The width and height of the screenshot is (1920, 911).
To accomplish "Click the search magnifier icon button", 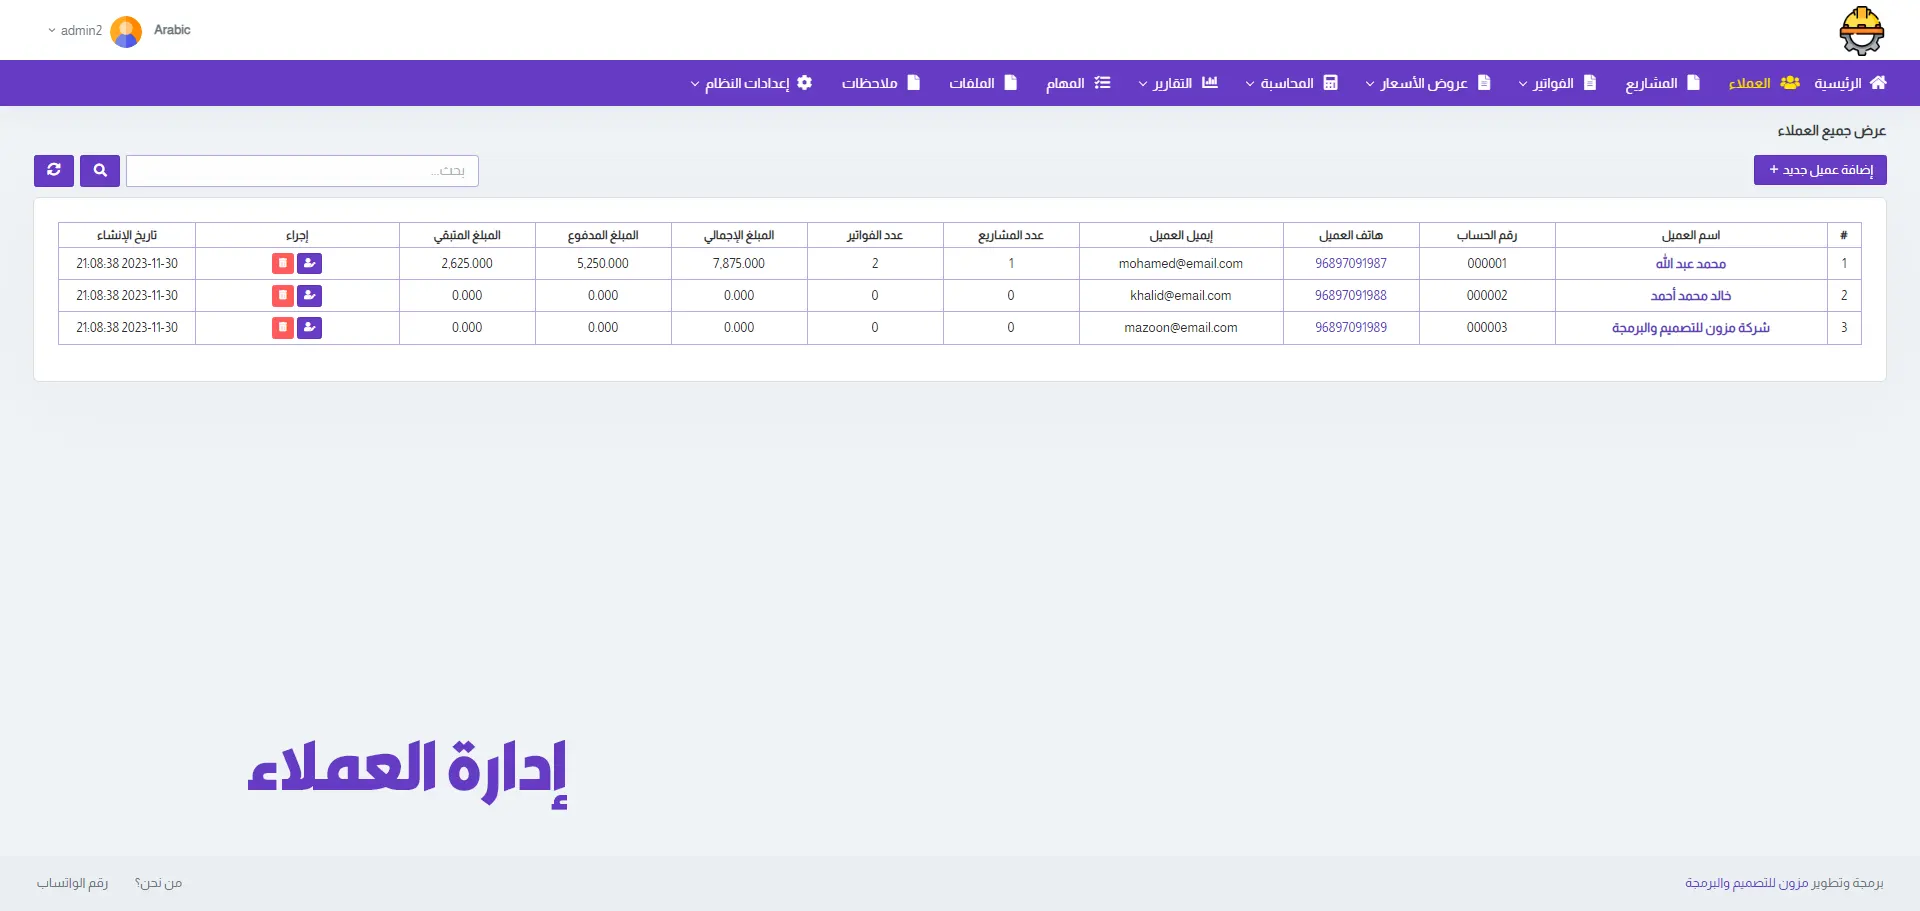I will [100, 171].
